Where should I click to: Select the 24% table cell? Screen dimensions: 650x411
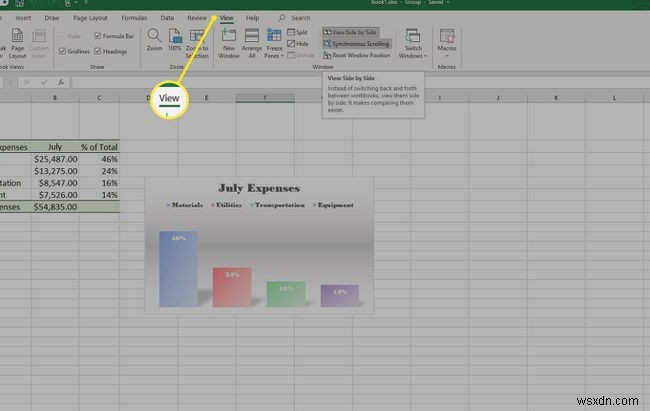tap(99, 171)
